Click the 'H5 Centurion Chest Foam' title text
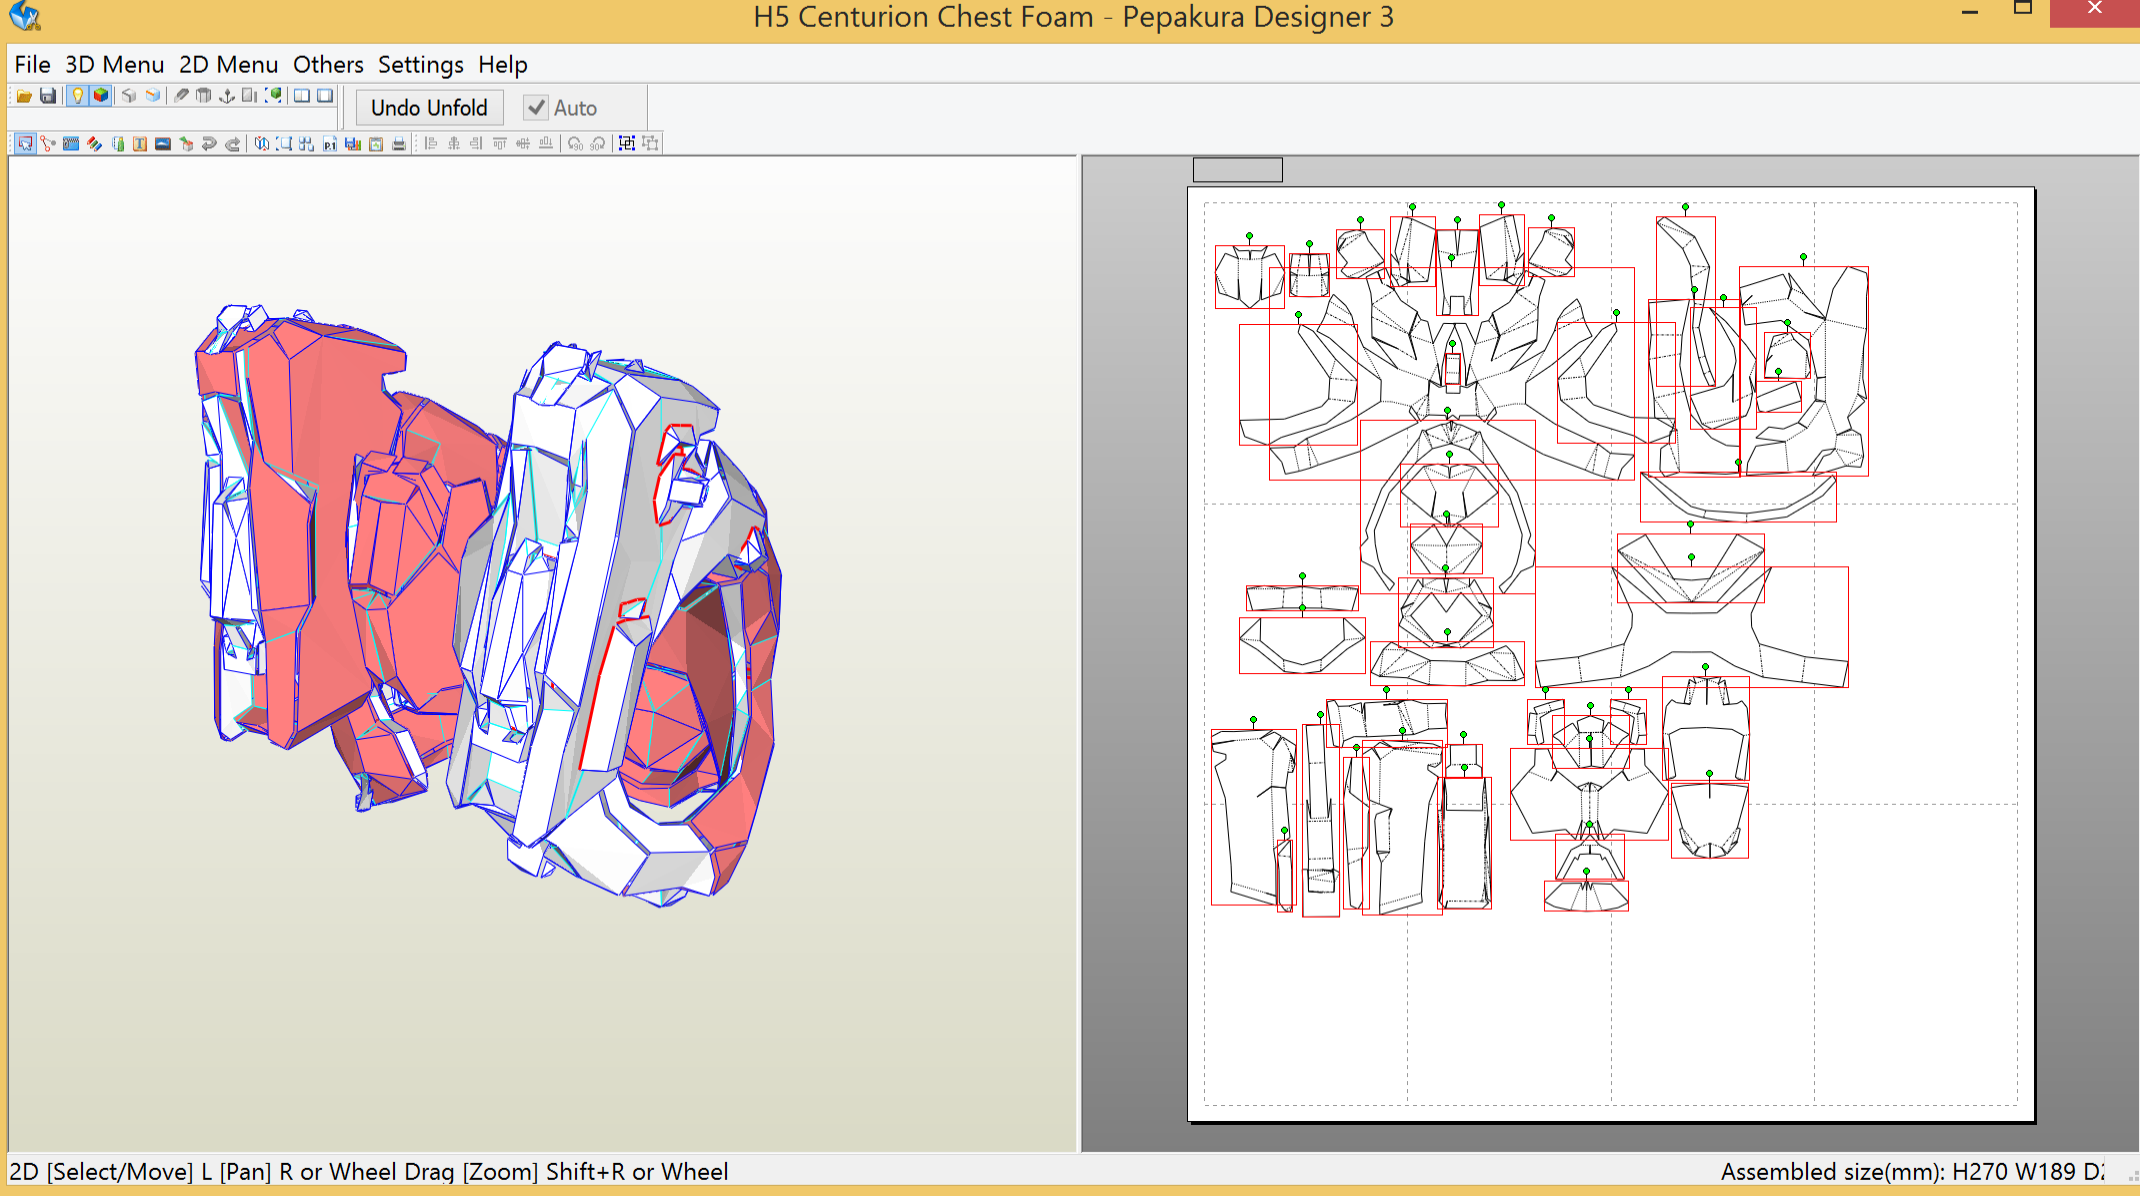 (923, 17)
